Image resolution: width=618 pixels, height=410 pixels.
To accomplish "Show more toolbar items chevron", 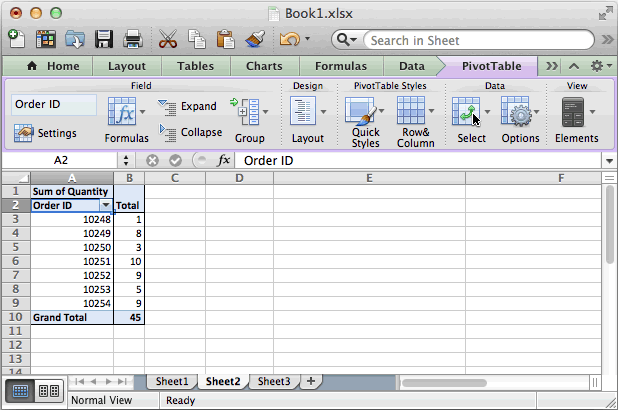I will tap(607, 39).
